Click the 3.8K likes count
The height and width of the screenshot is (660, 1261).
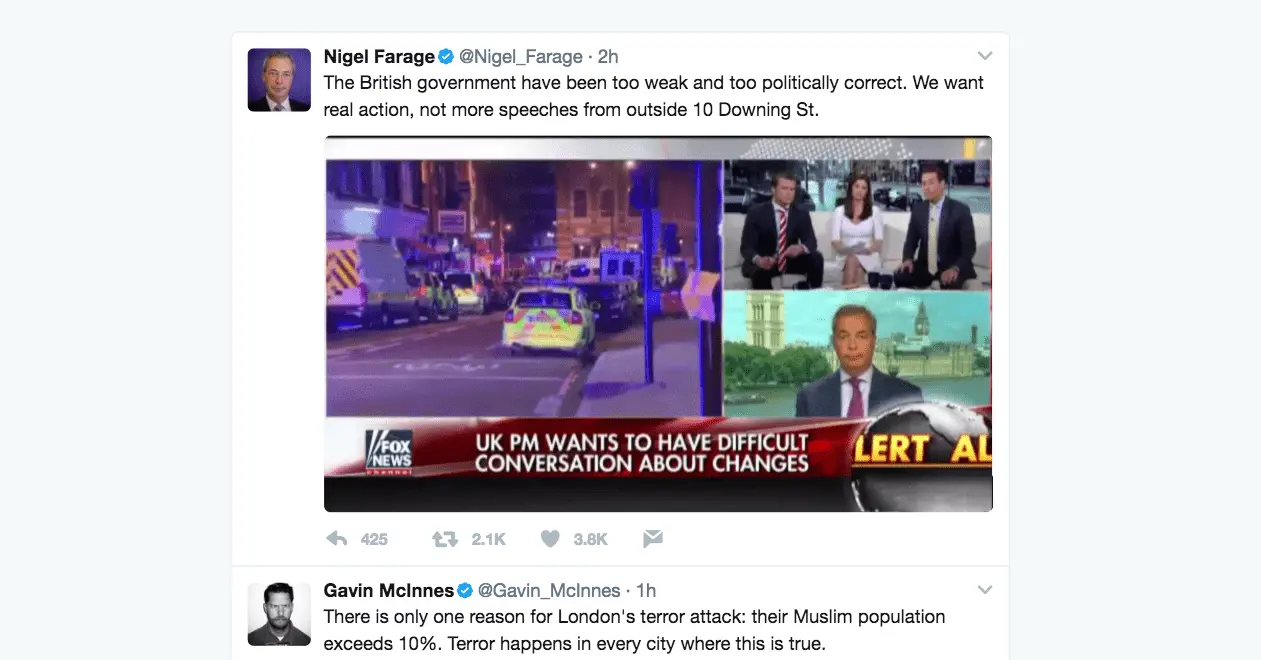point(590,539)
